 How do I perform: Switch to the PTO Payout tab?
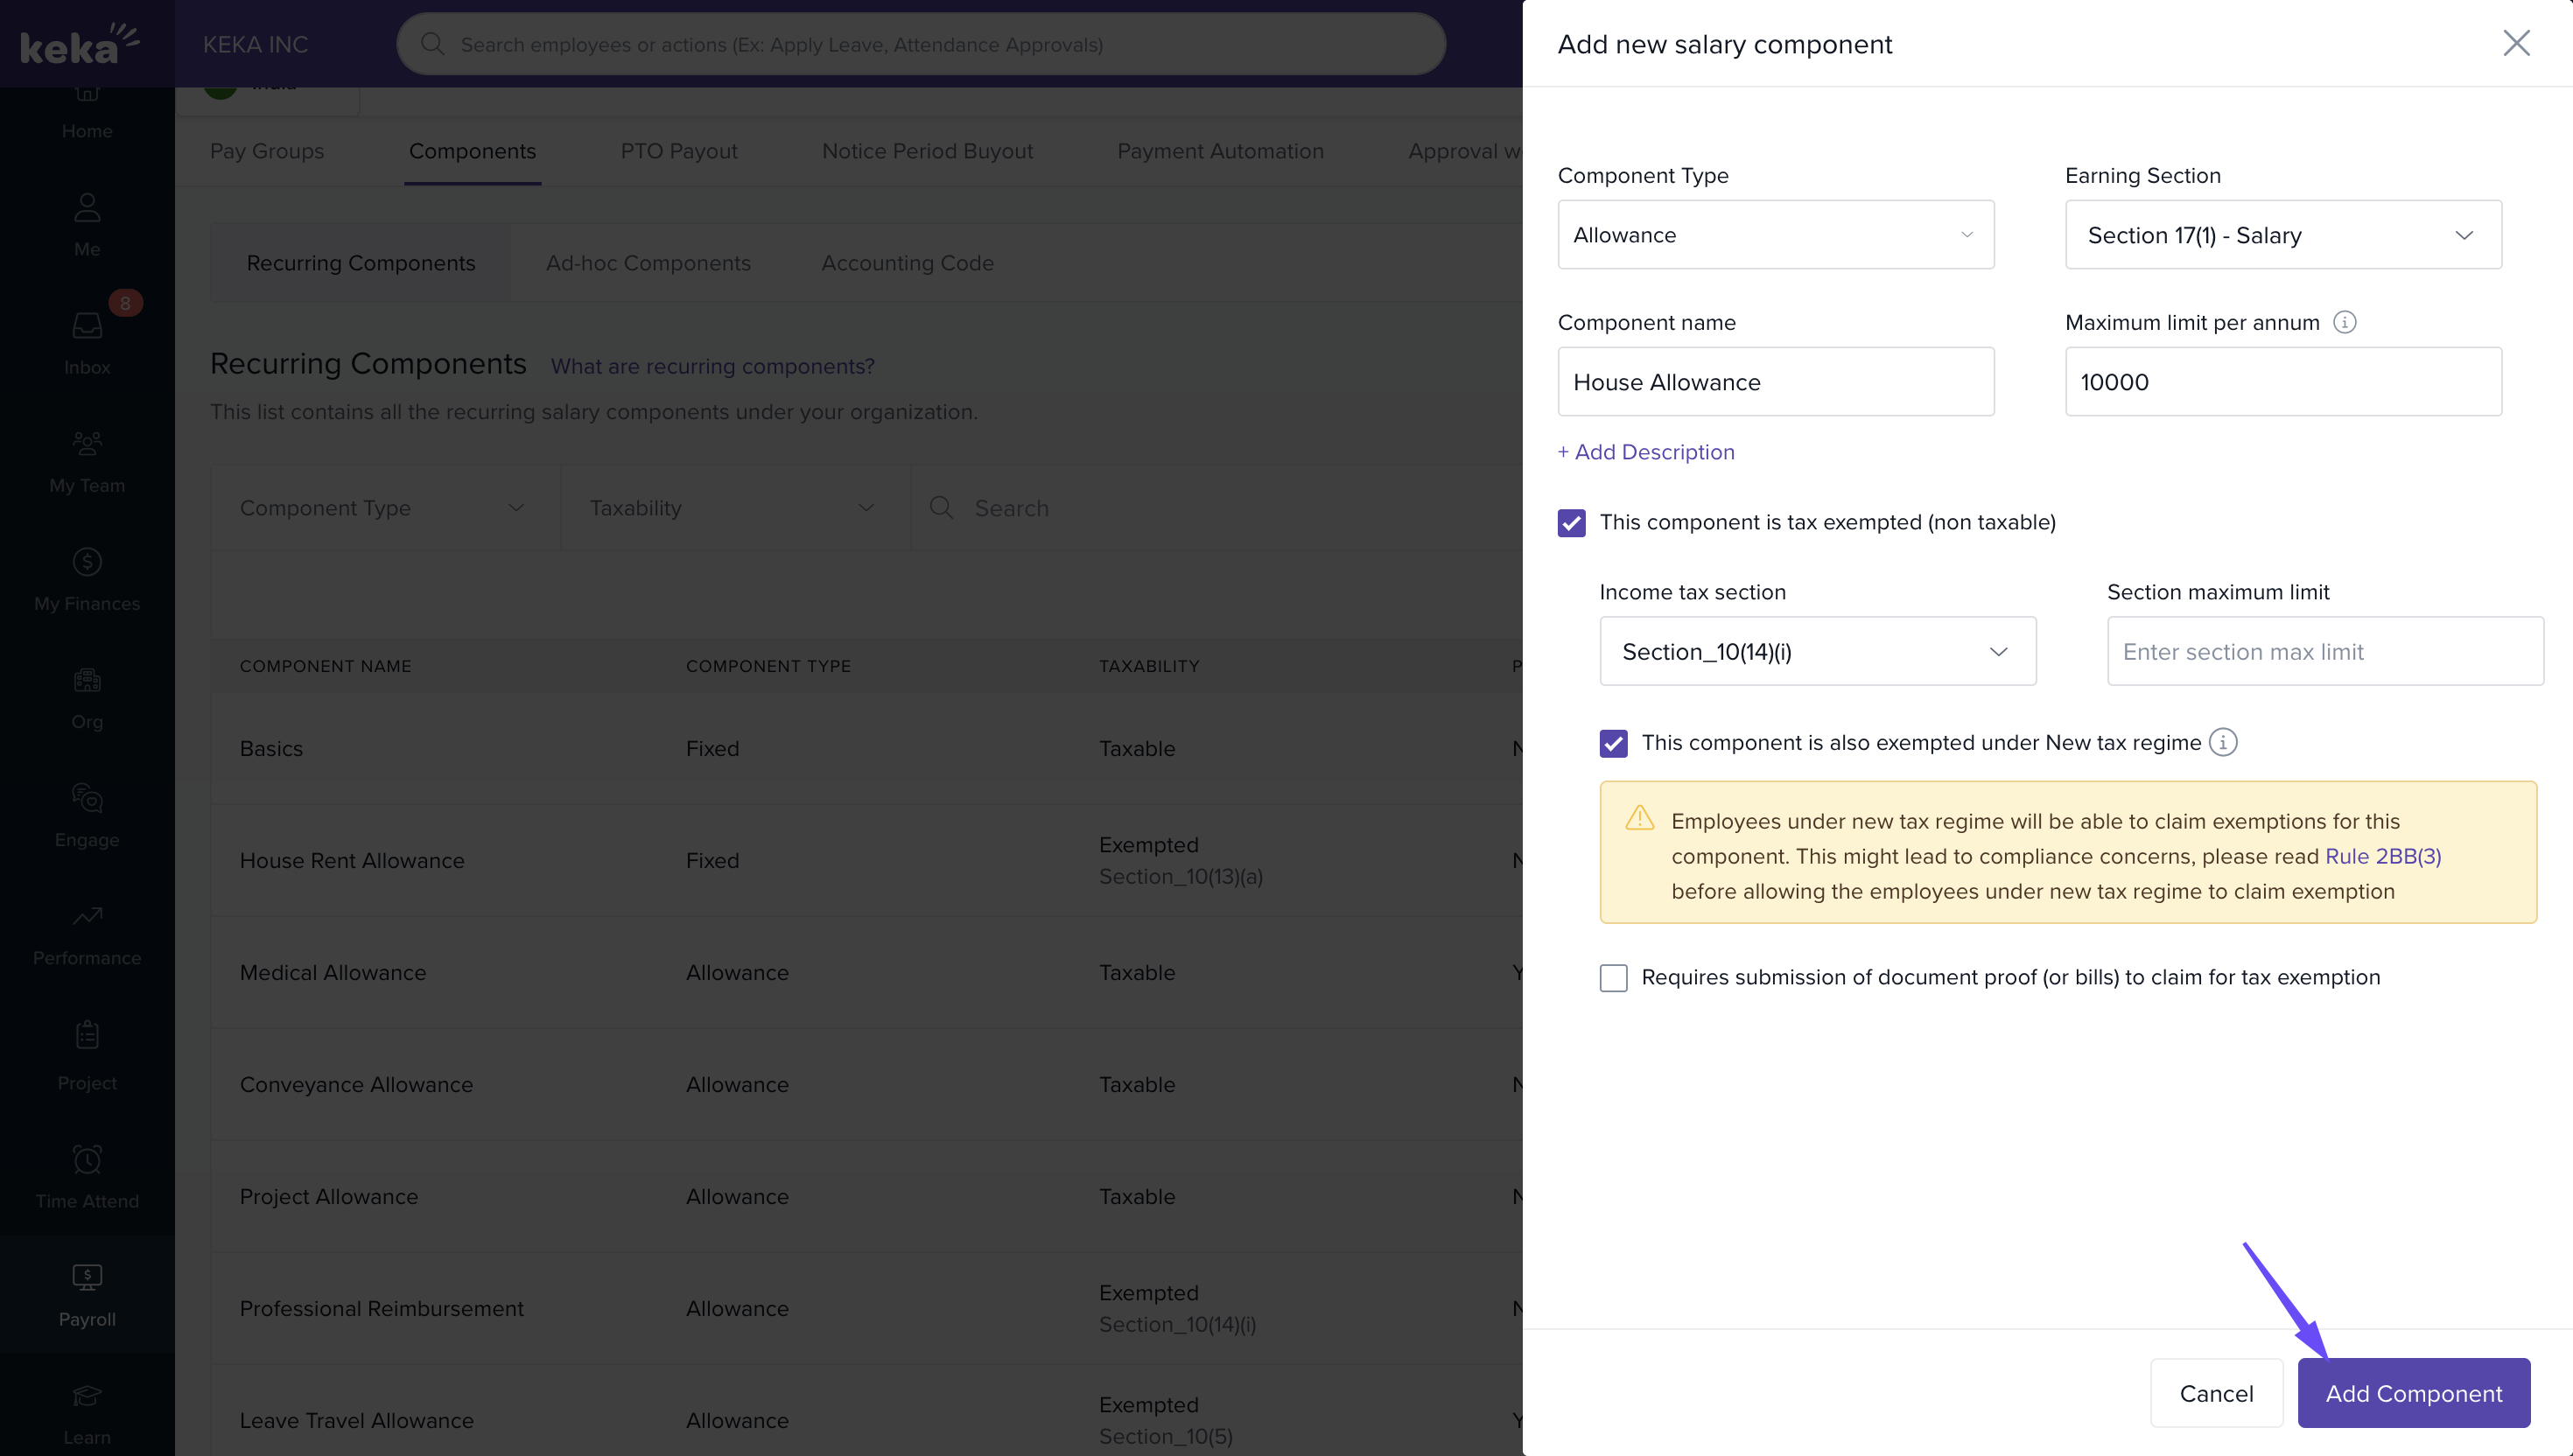coord(678,151)
